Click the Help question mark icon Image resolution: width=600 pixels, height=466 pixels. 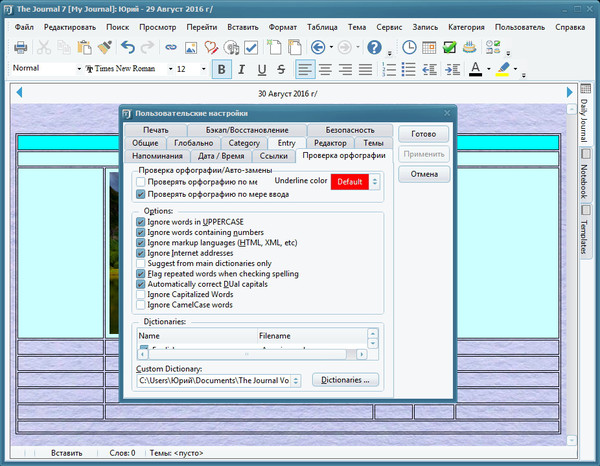[x=374, y=47]
